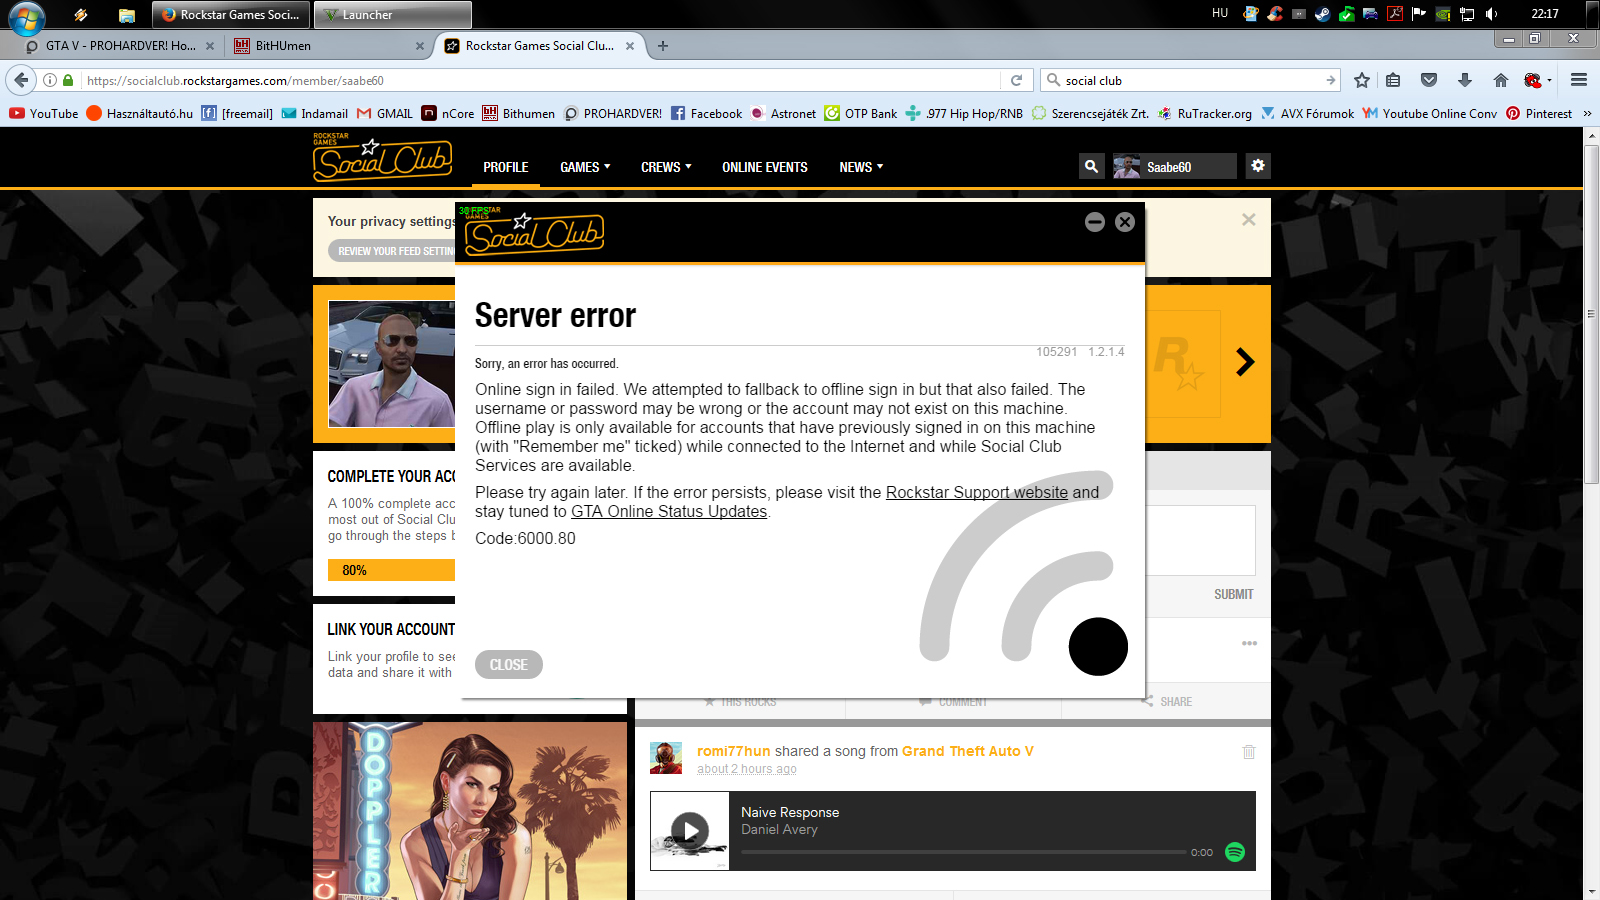Open the Saabe60 profile picture thumbnail
Image resolution: width=1600 pixels, height=900 pixels.
tap(1127, 167)
